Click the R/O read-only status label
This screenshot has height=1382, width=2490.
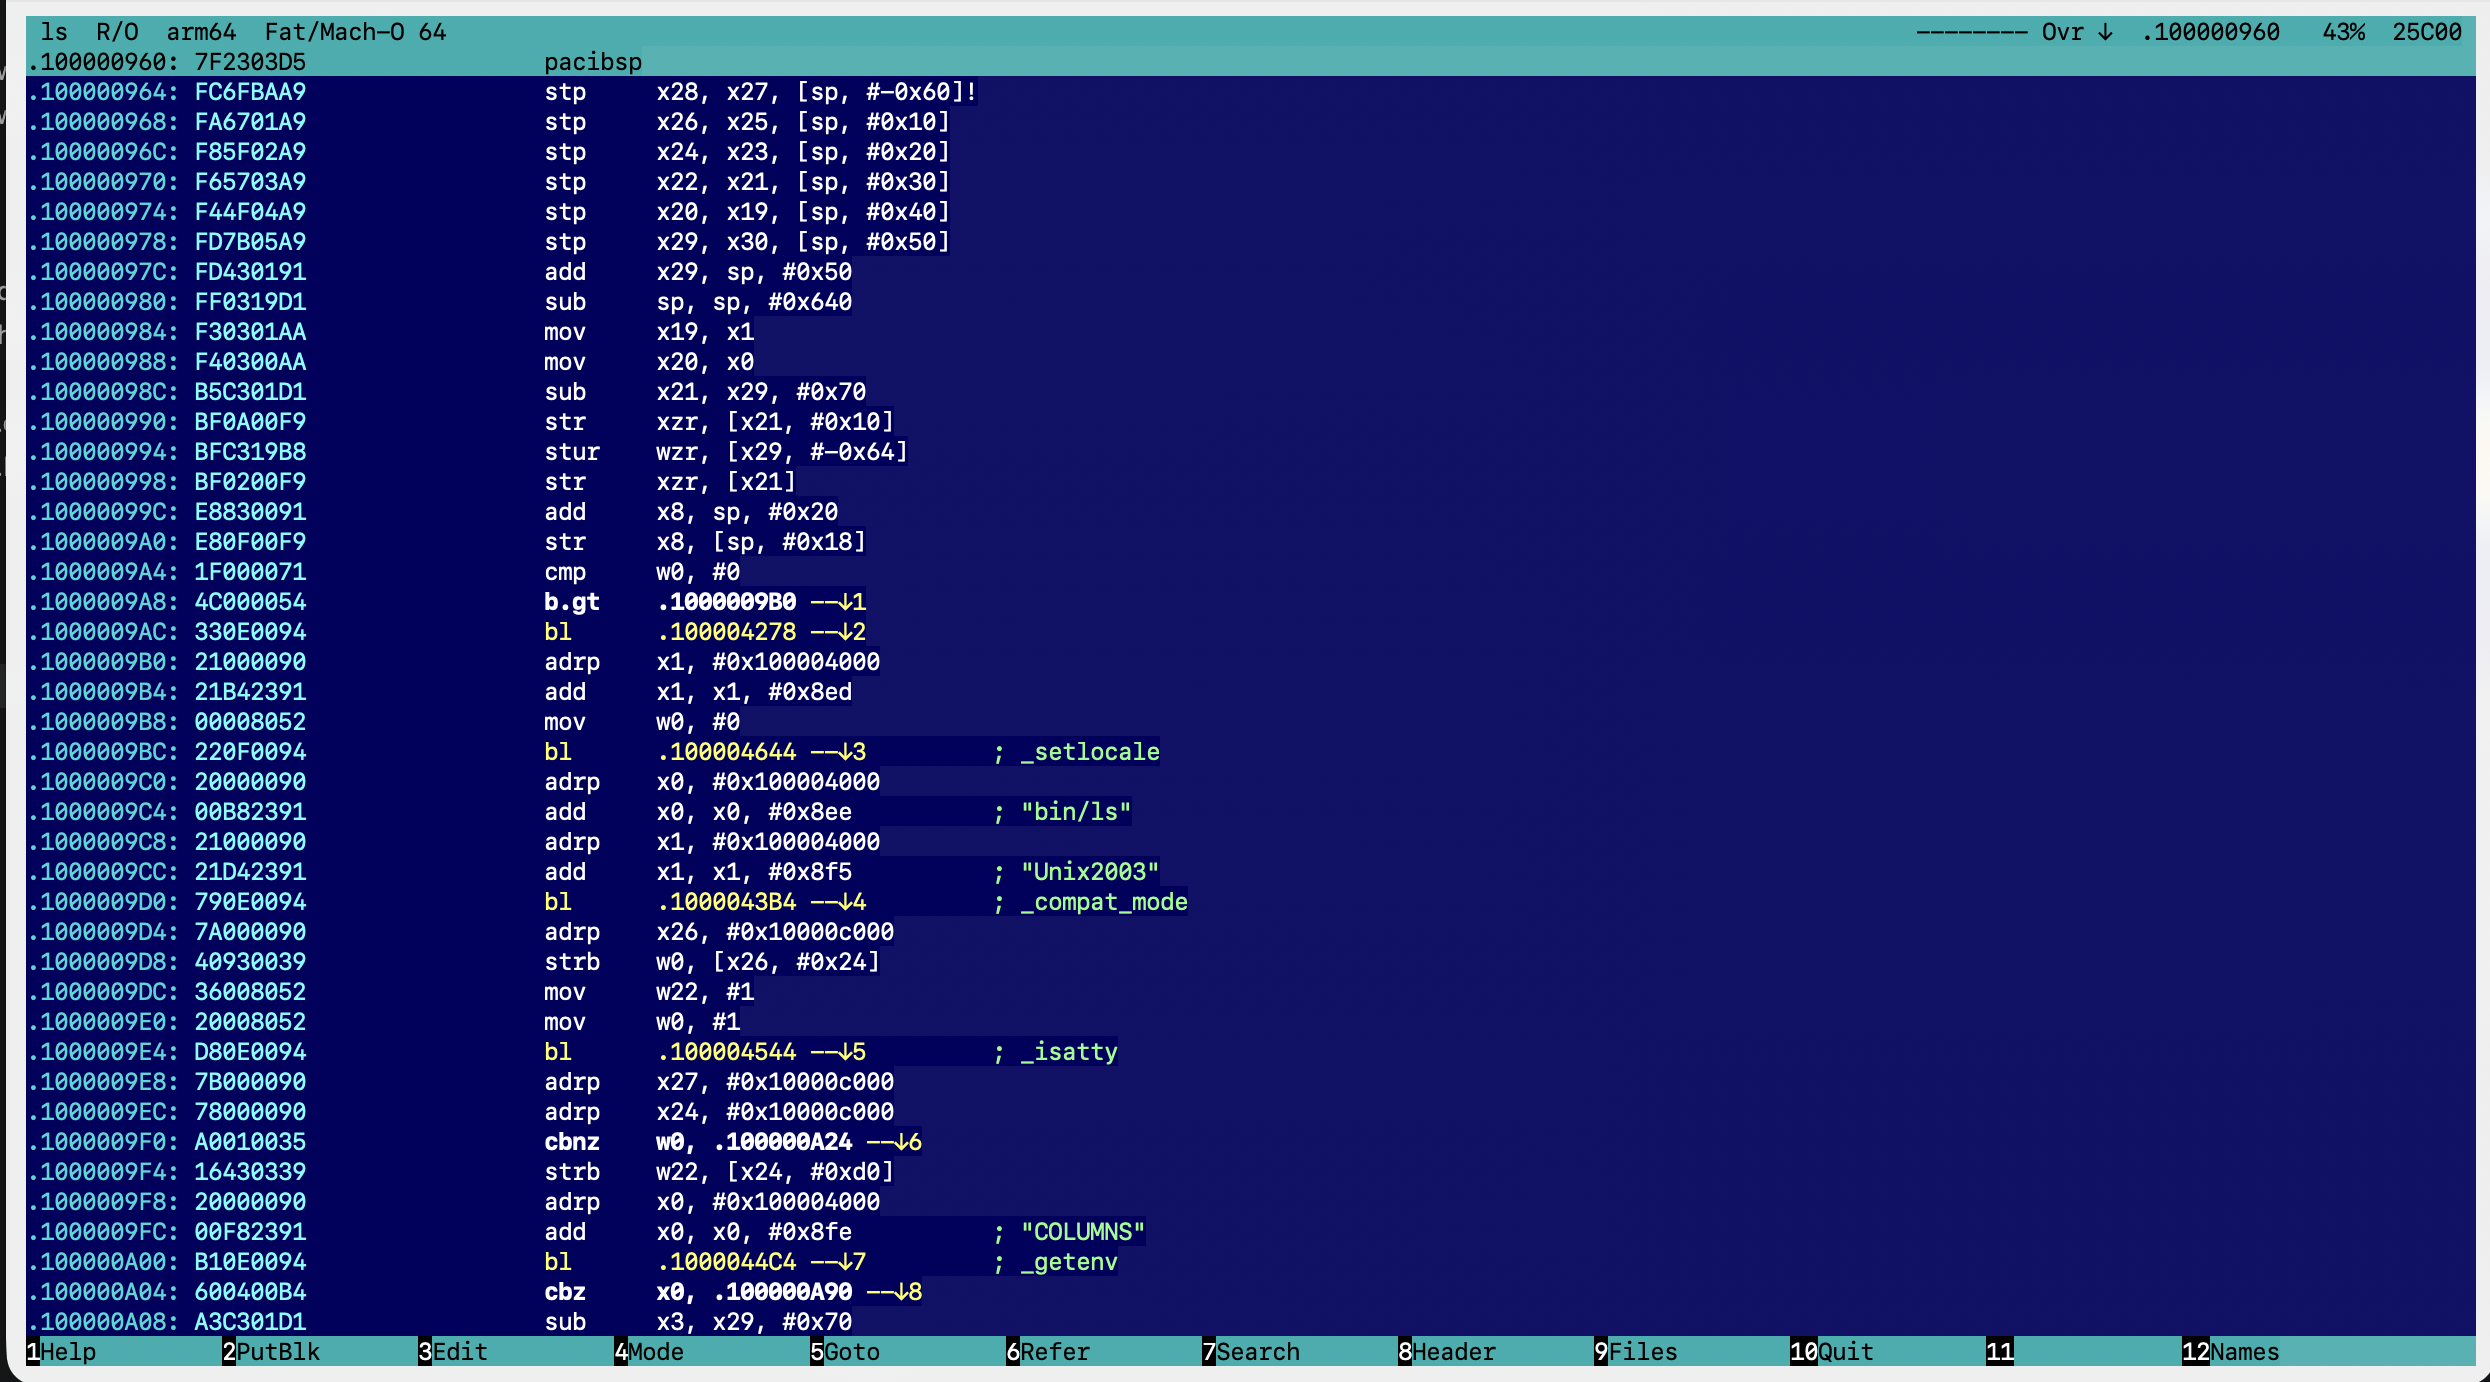[117, 32]
